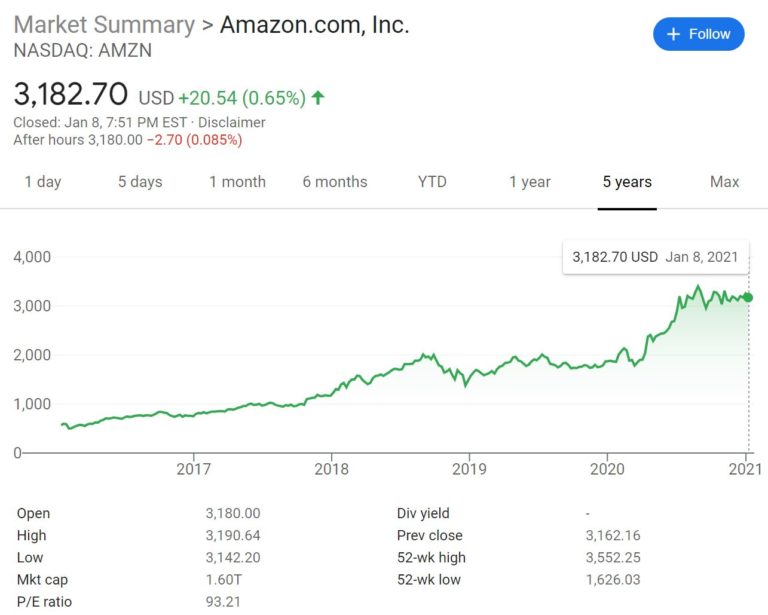
Task: Click the 2019 axis label on chart
Action: click(469, 469)
